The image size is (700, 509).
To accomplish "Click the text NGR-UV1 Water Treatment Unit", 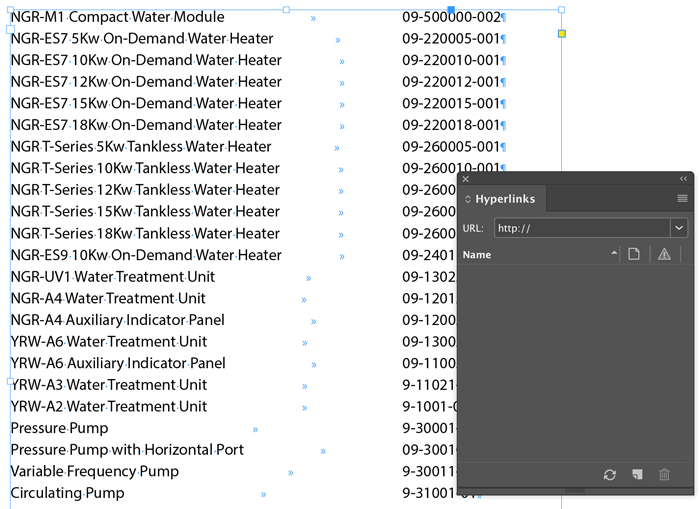I will click(113, 277).
